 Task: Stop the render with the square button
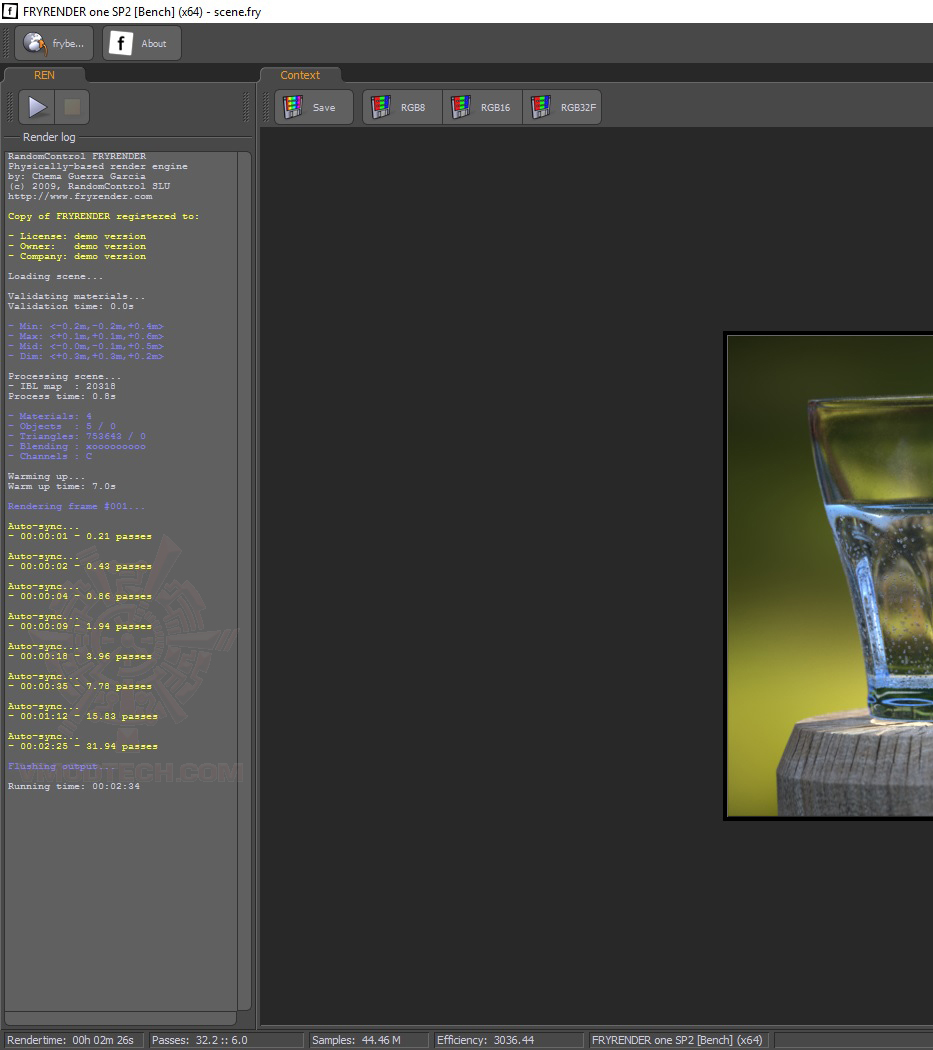(72, 107)
